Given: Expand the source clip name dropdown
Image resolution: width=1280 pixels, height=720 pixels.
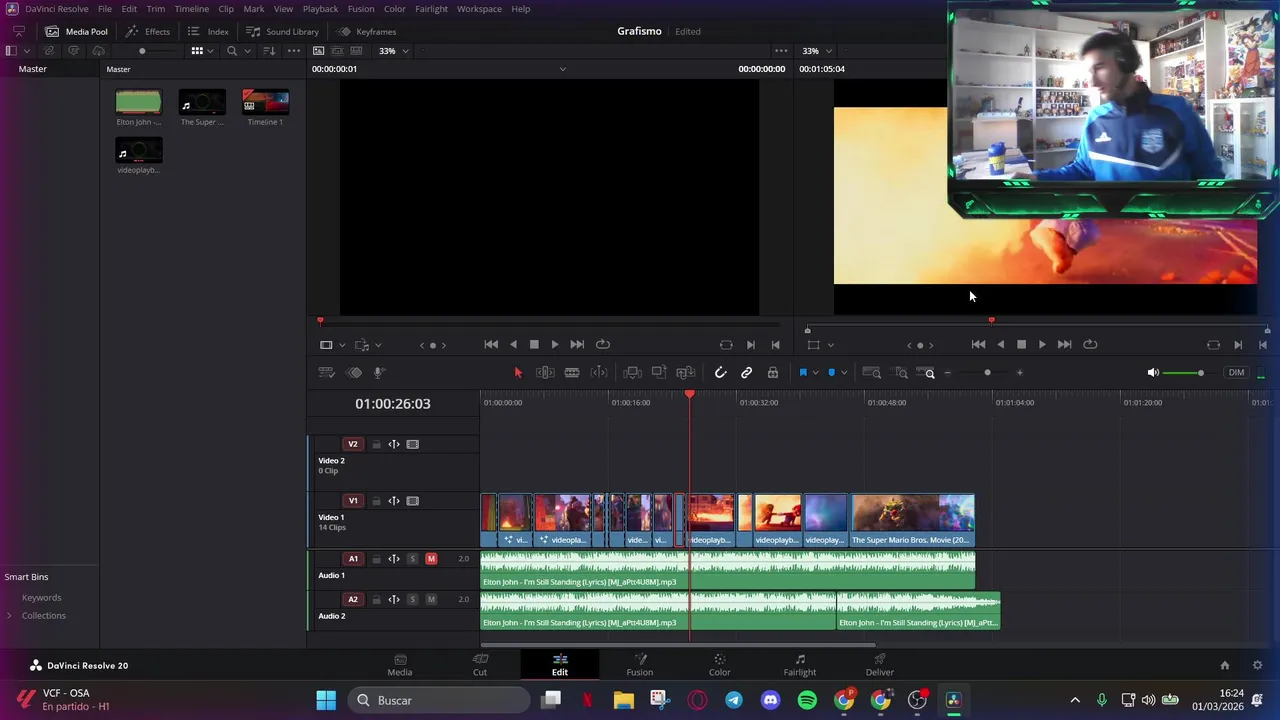Looking at the screenshot, I should 562,69.
